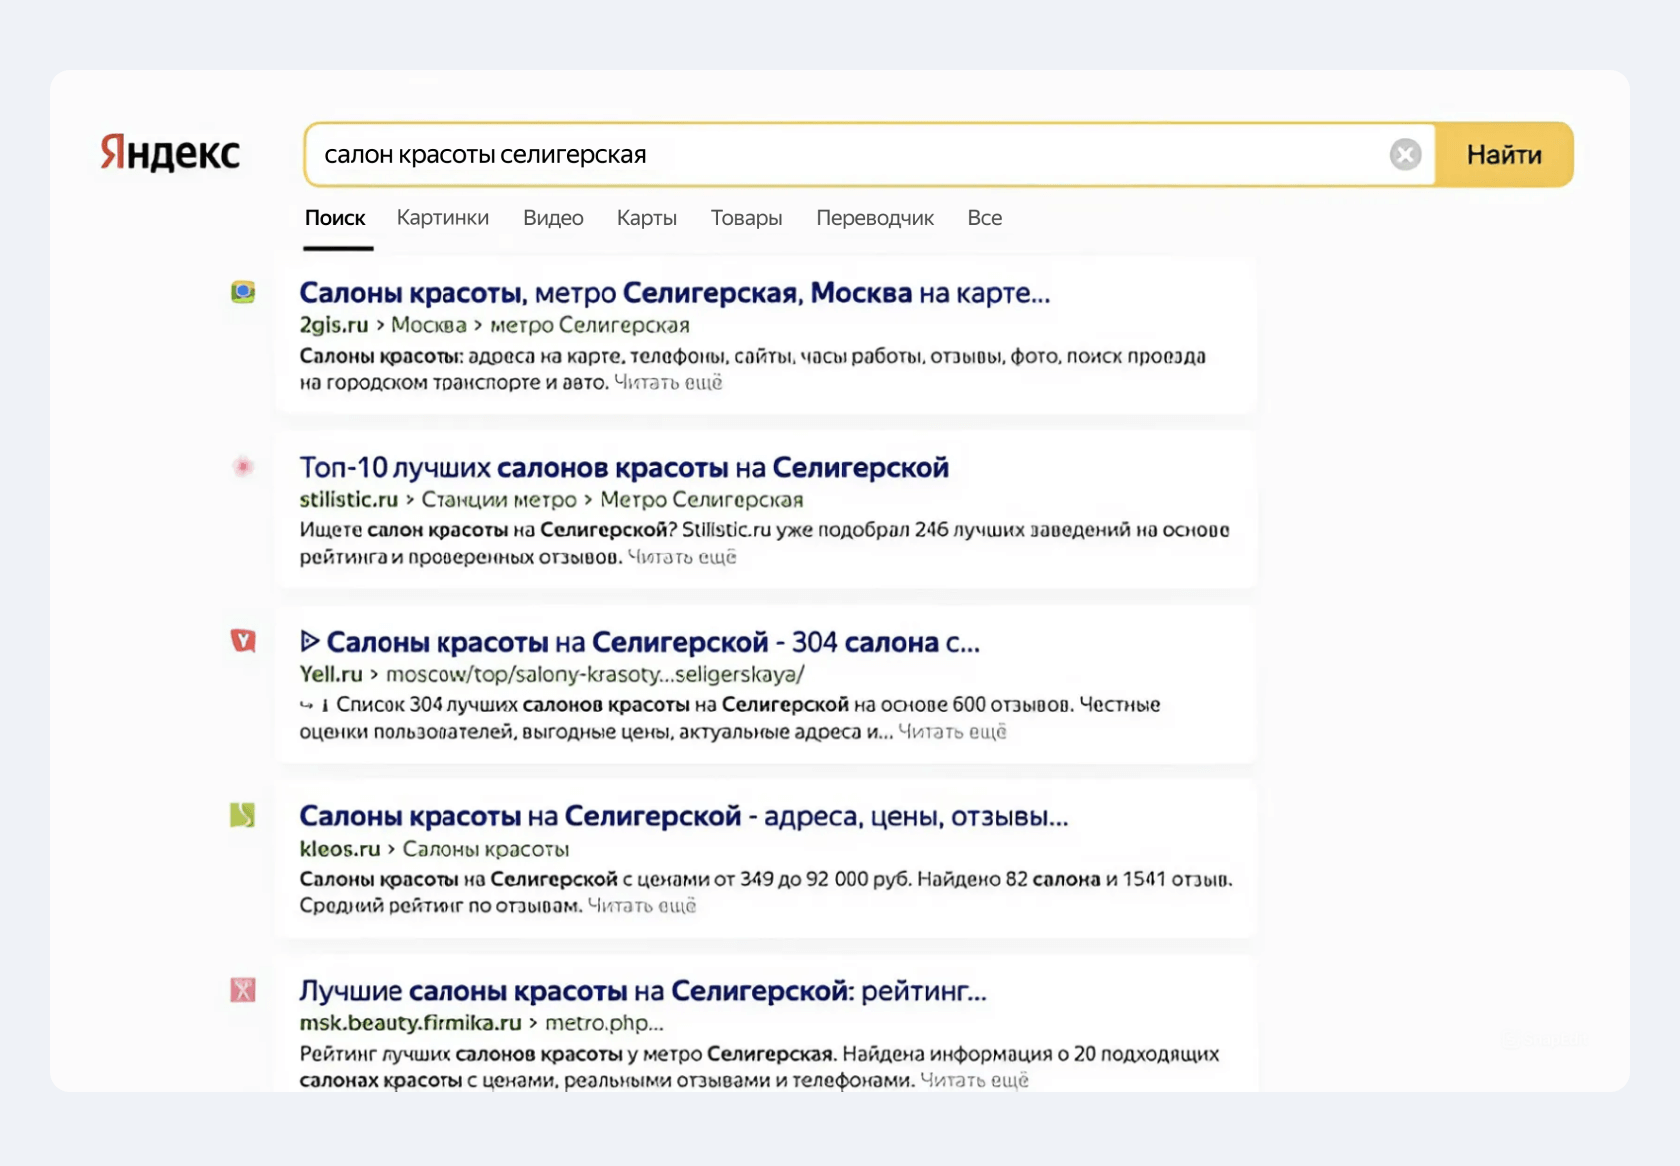Click the Yell.ru favicon beside the third result
1680x1166 pixels.
[243, 640]
